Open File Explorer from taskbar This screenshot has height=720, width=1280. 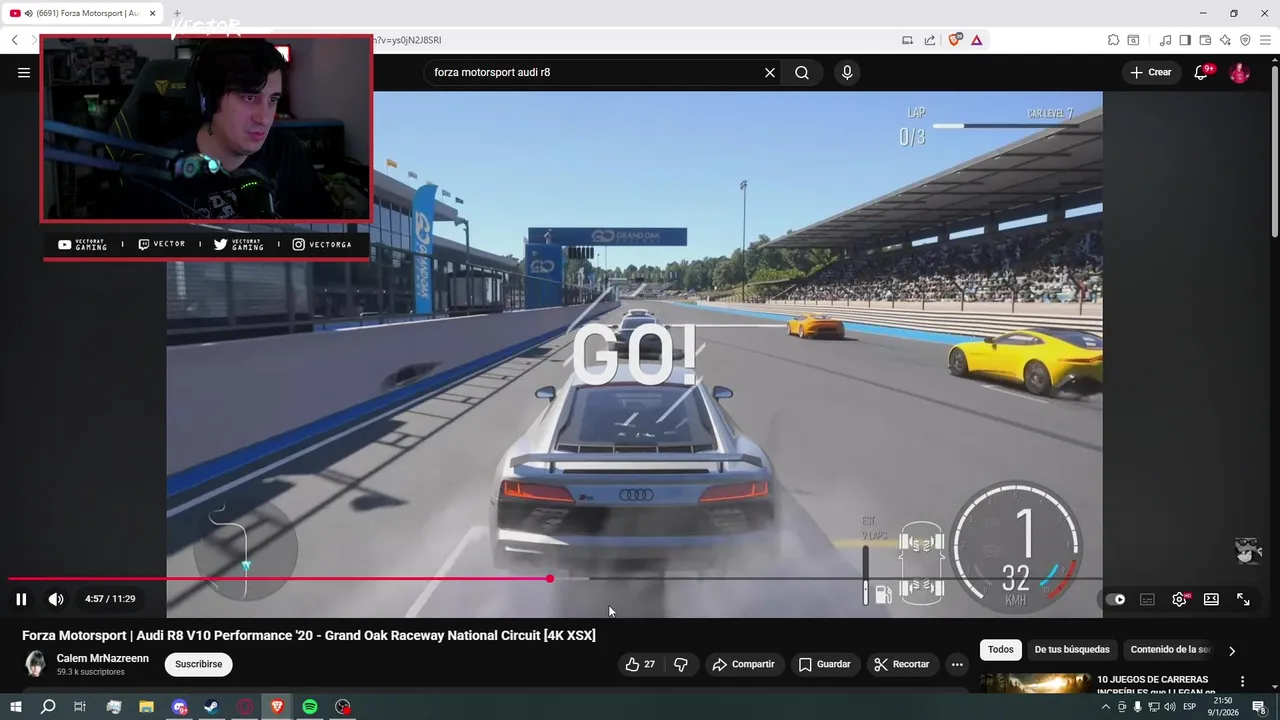[146, 707]
